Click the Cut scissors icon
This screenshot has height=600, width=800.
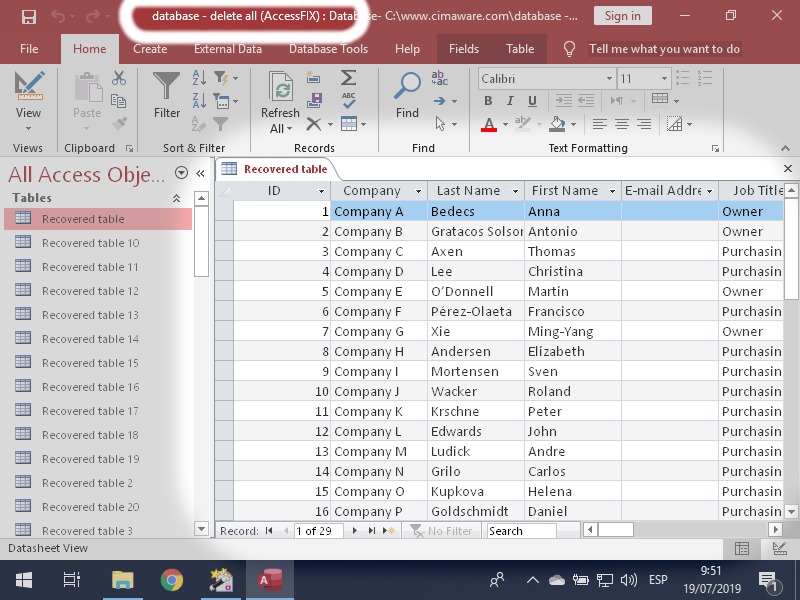click(x=119, y=78)
